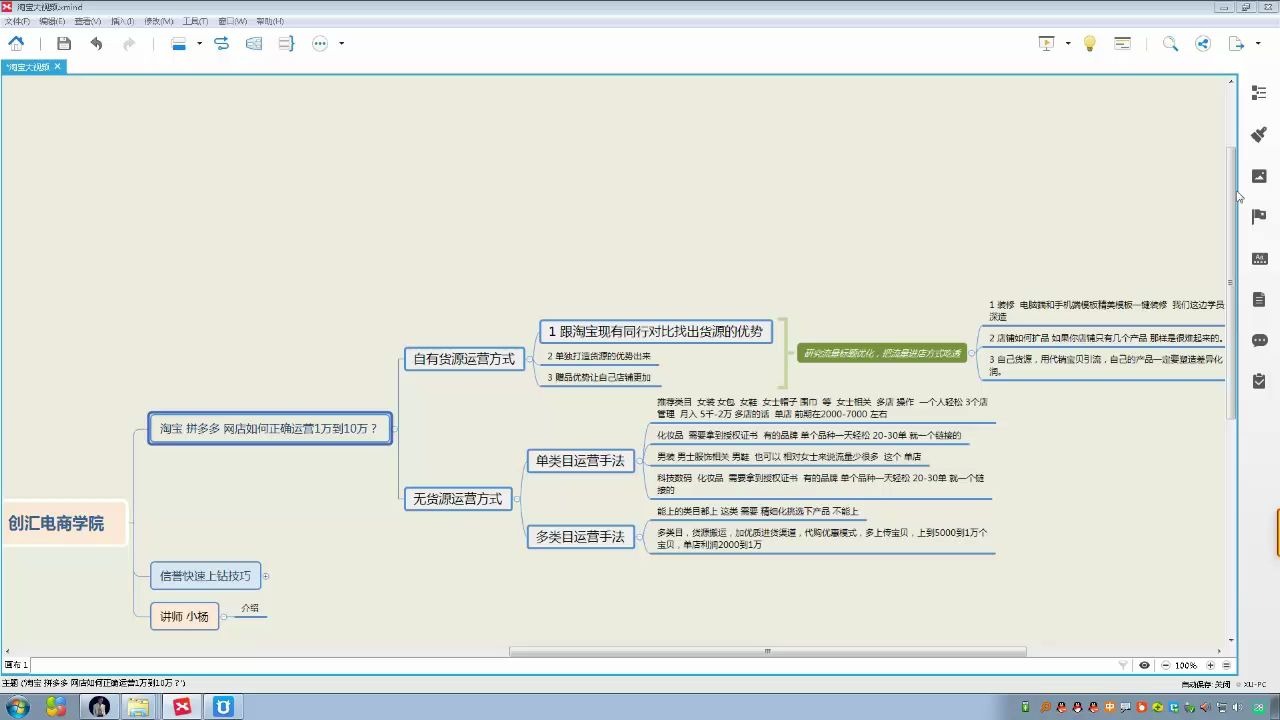1280x720 pixels.
Task: Open the 编辑(E) menu
Action: (52, 21)
